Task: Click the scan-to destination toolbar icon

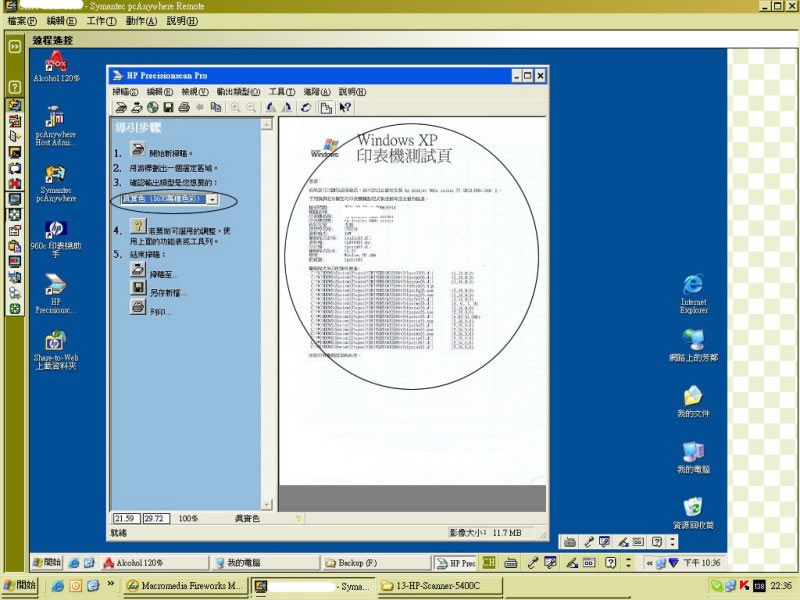Action: [x=137, y=108]
